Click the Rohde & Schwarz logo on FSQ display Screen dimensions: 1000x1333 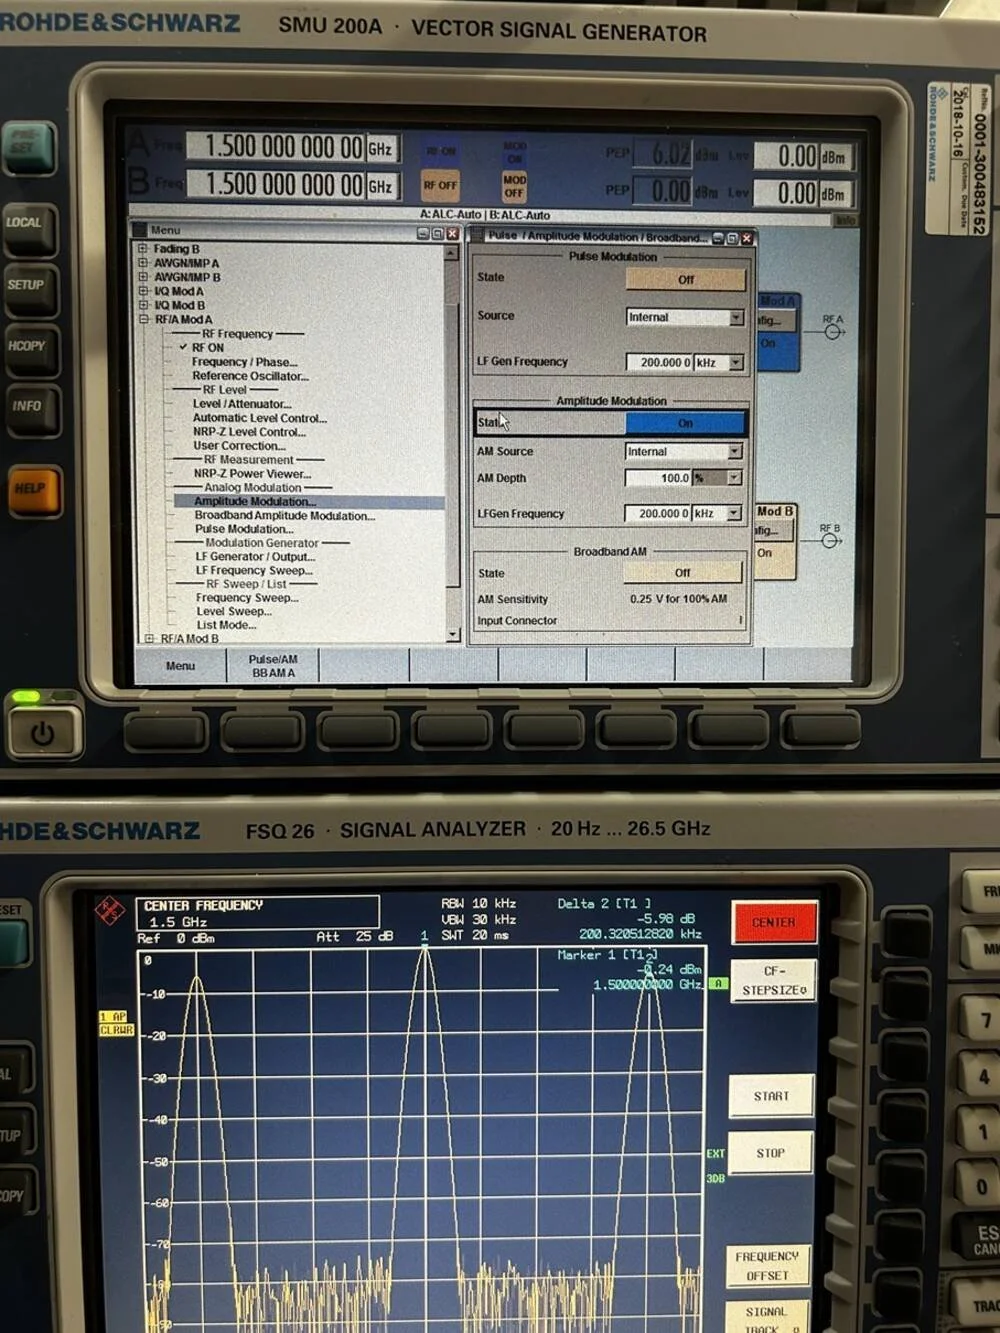pos(108,911)
